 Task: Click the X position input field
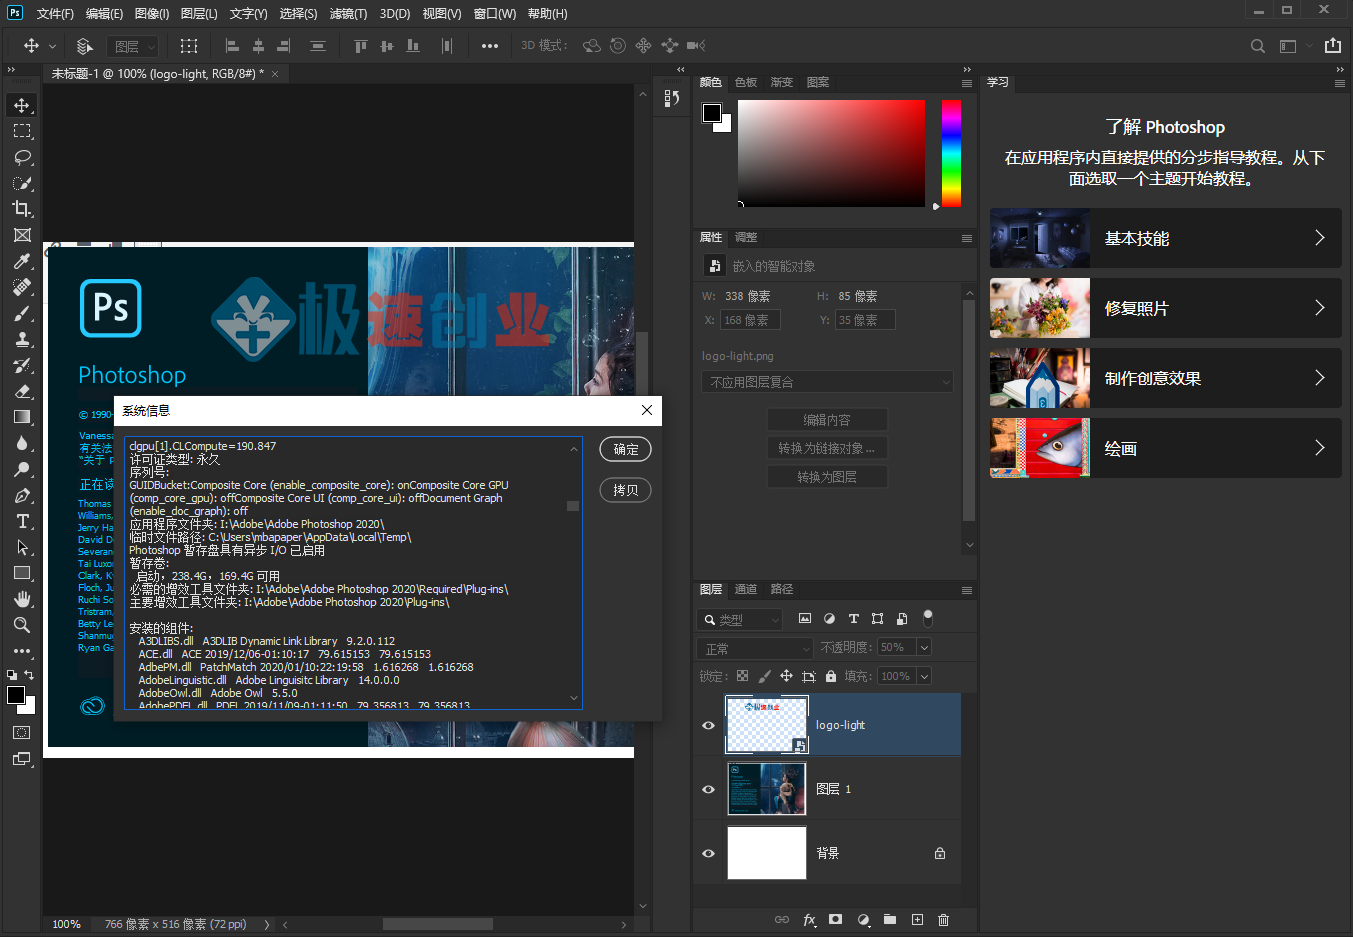(750, 320)
